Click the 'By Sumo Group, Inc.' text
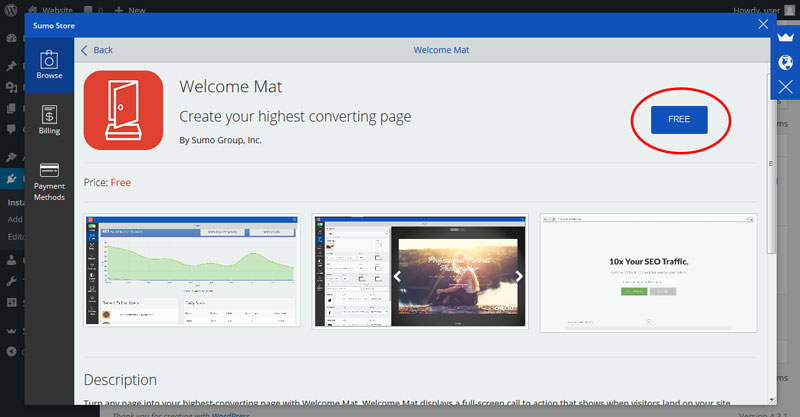This screenshot has height=417, width=800. pos(220,140)
